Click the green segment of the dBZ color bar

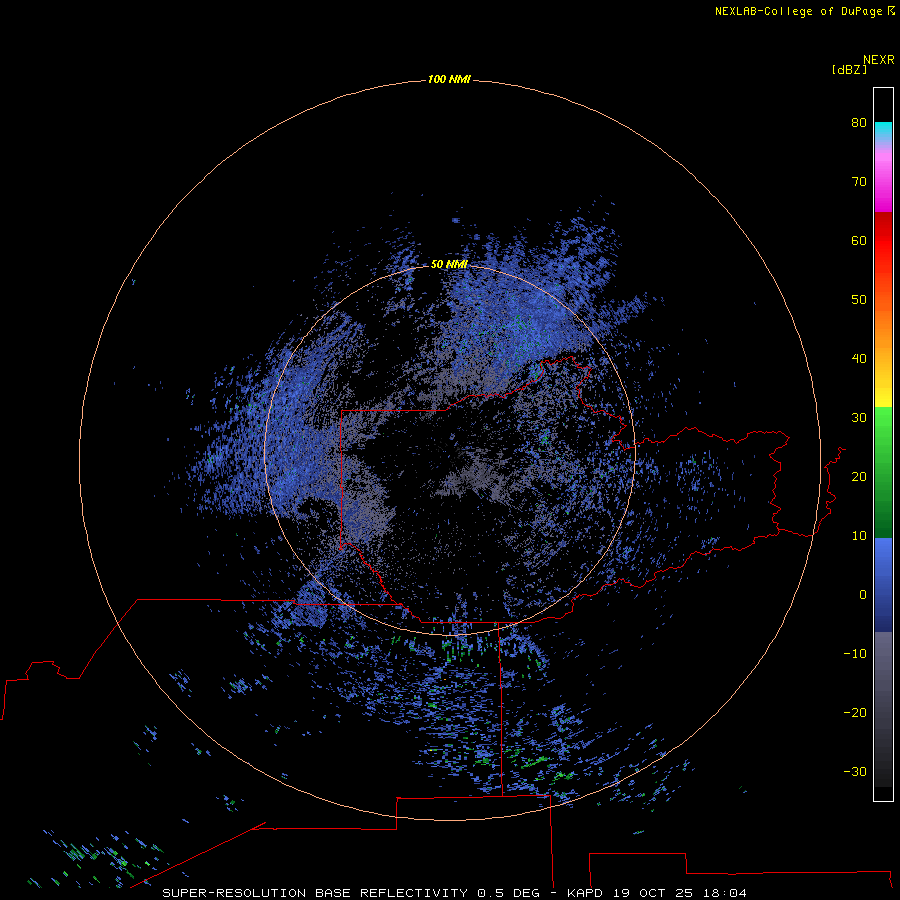point(883,472)
